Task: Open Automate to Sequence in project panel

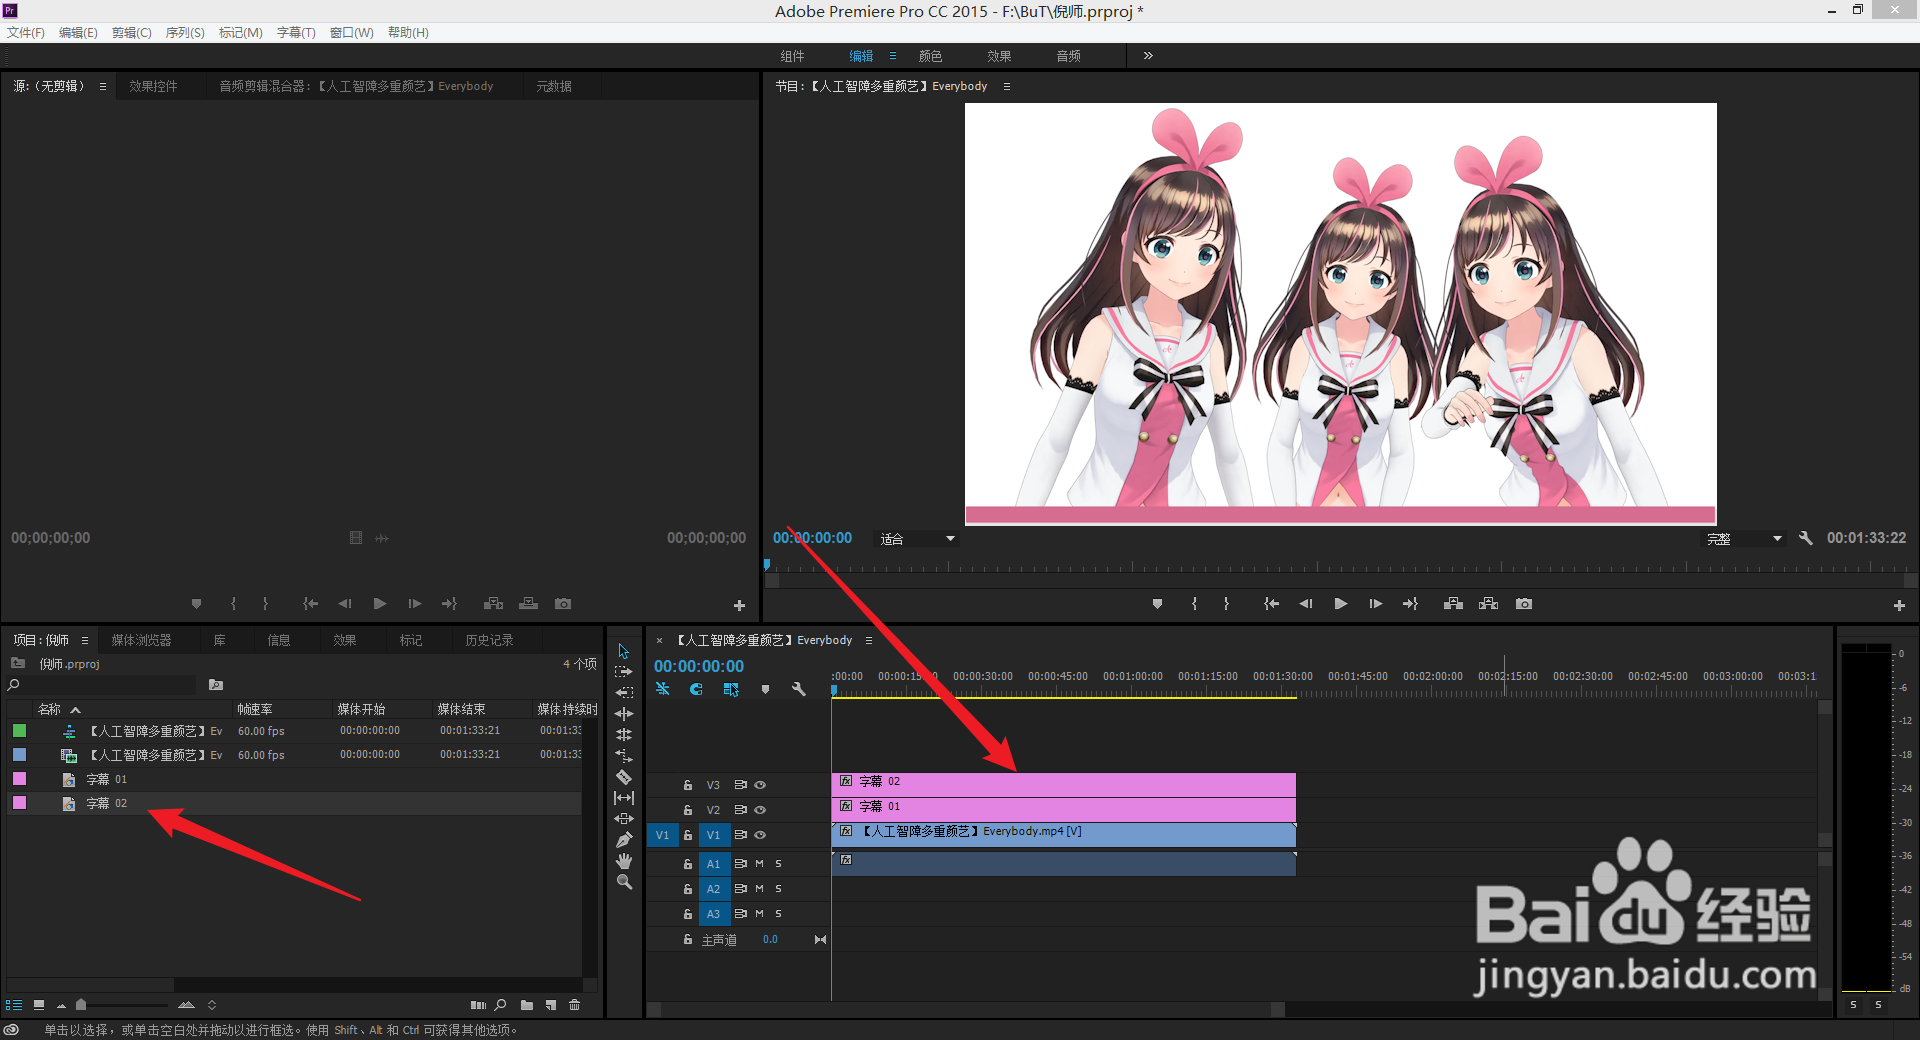Action: pyautogui.click(x=478, y=1005)
